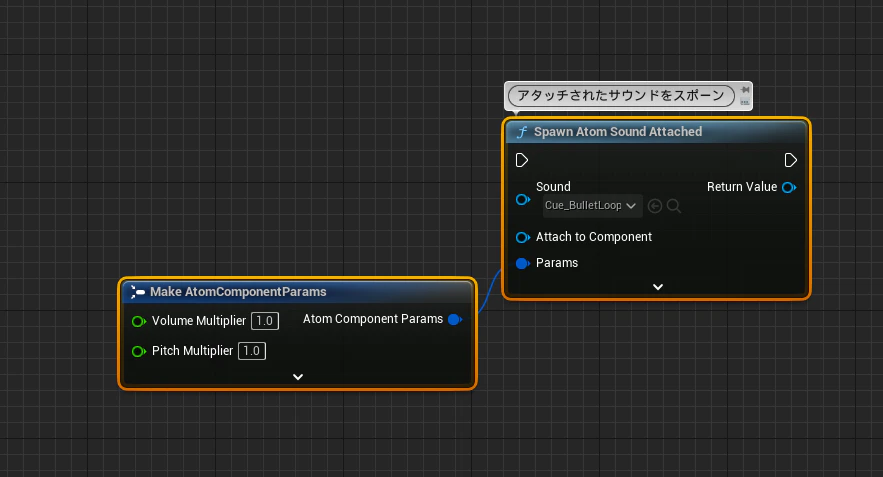
Task: Click the Return Value output pin
Action: 789,187
